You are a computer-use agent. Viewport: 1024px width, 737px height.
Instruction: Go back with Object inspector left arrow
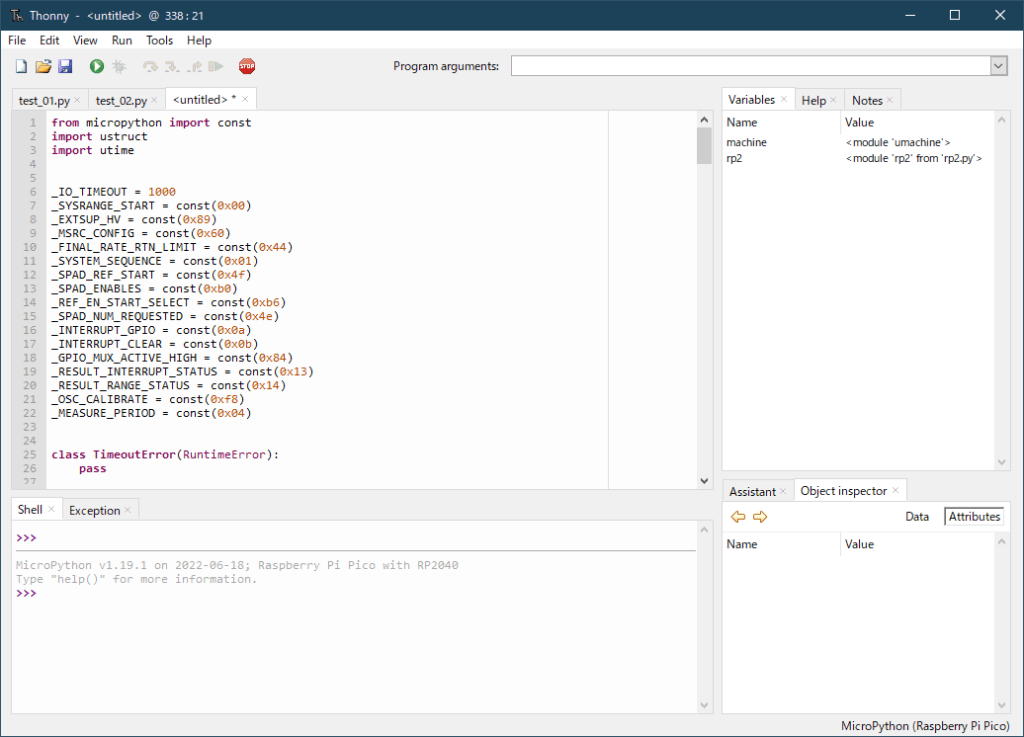click(x=738, y=517)
